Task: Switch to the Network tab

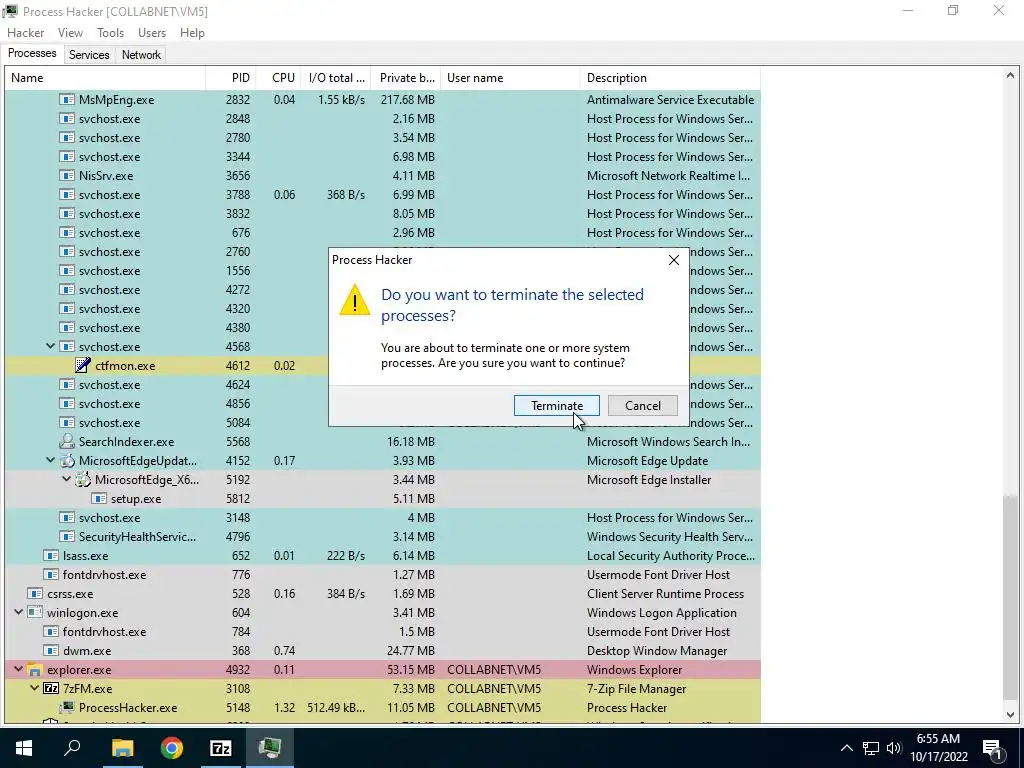Action: (141, 55)
